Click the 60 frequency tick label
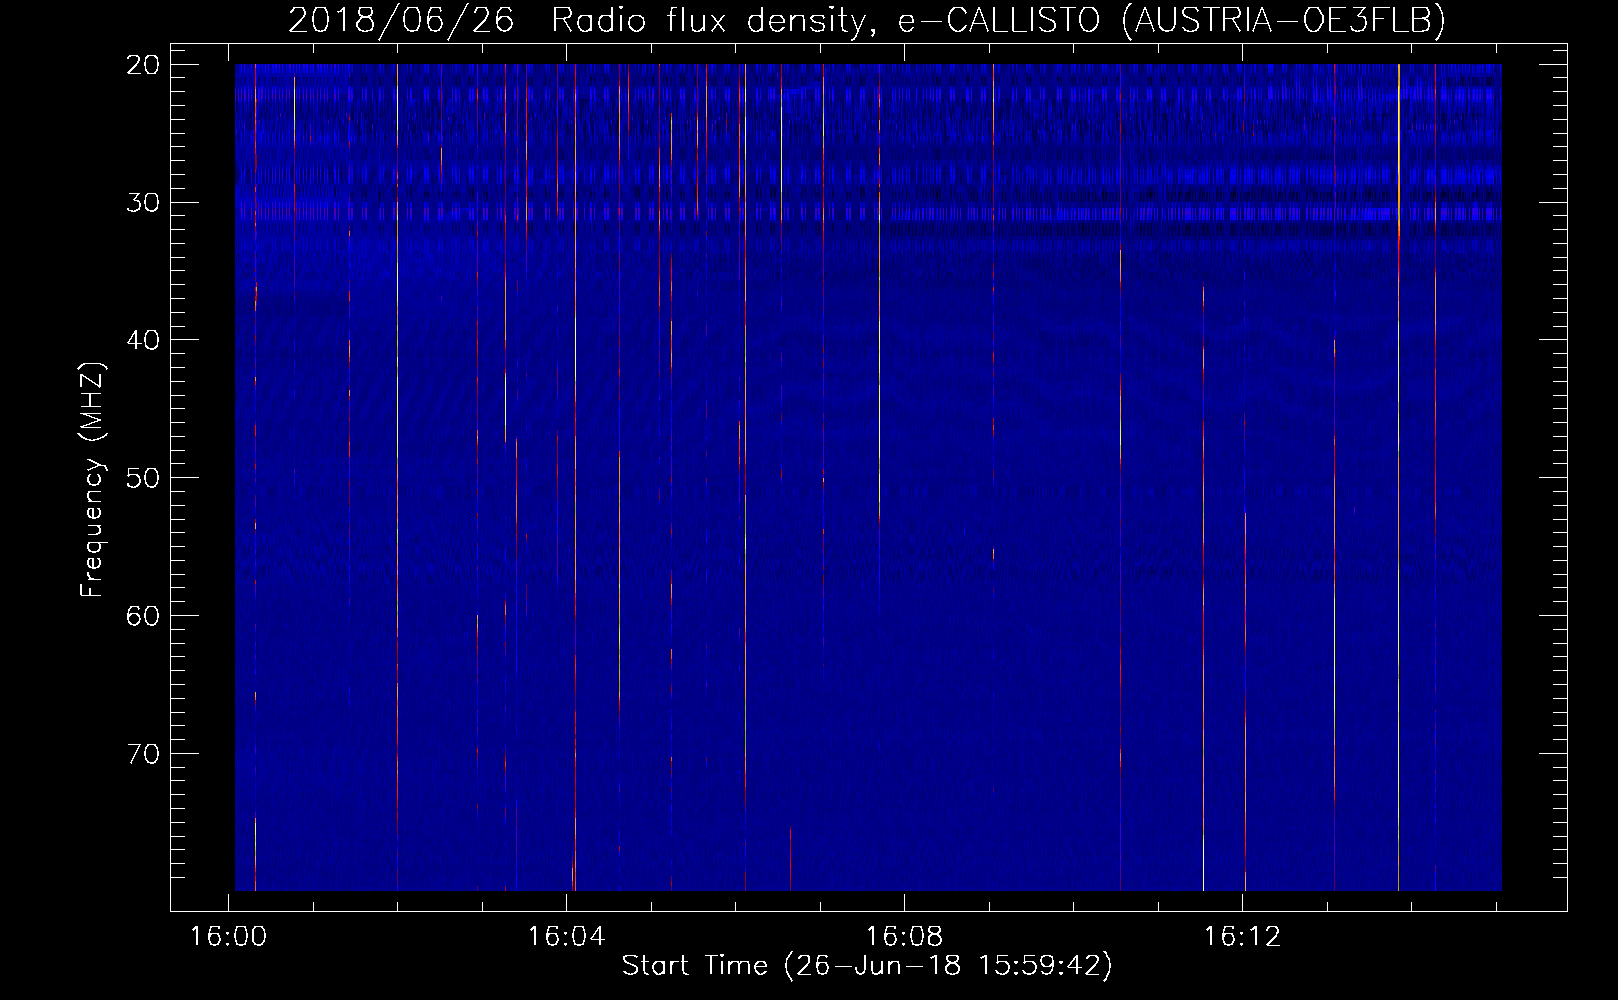Viewport: 1618px width, 1000px height. [143, 615]
